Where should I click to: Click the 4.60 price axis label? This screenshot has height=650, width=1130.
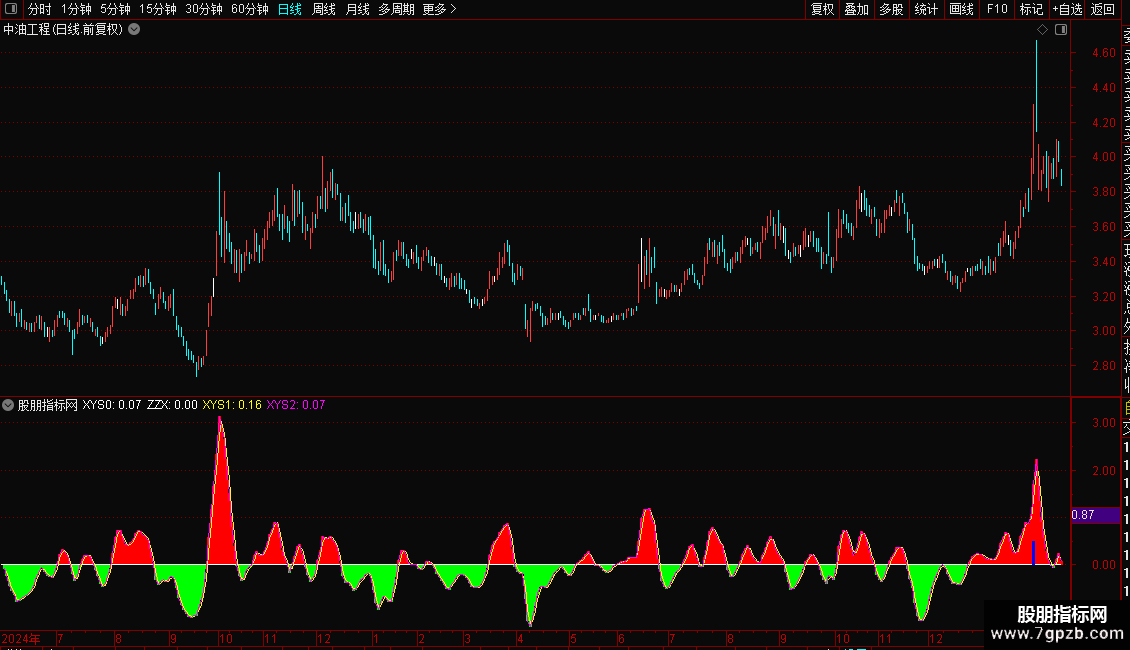(1103, 53)
